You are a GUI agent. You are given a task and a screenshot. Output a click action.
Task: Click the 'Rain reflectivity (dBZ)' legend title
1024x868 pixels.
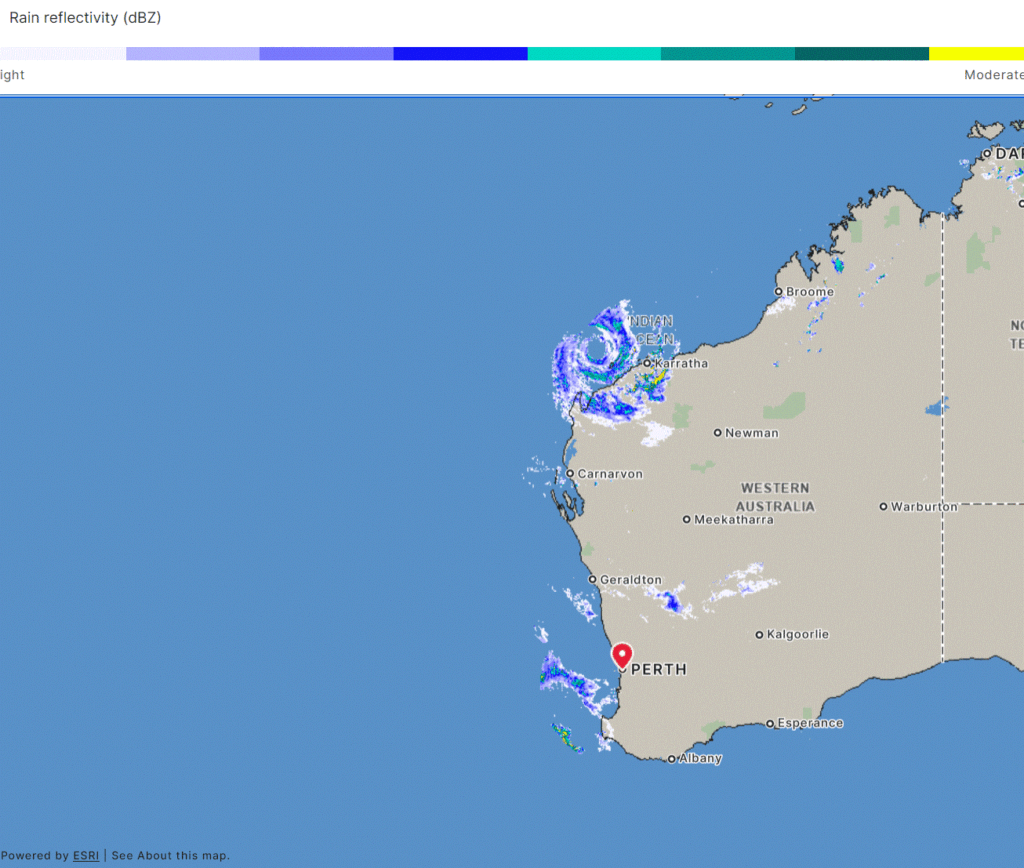tap(85, 18)
